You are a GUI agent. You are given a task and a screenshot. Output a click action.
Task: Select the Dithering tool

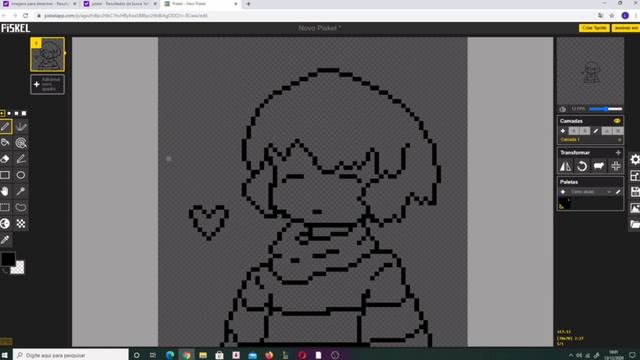click(x=21, y=224)
